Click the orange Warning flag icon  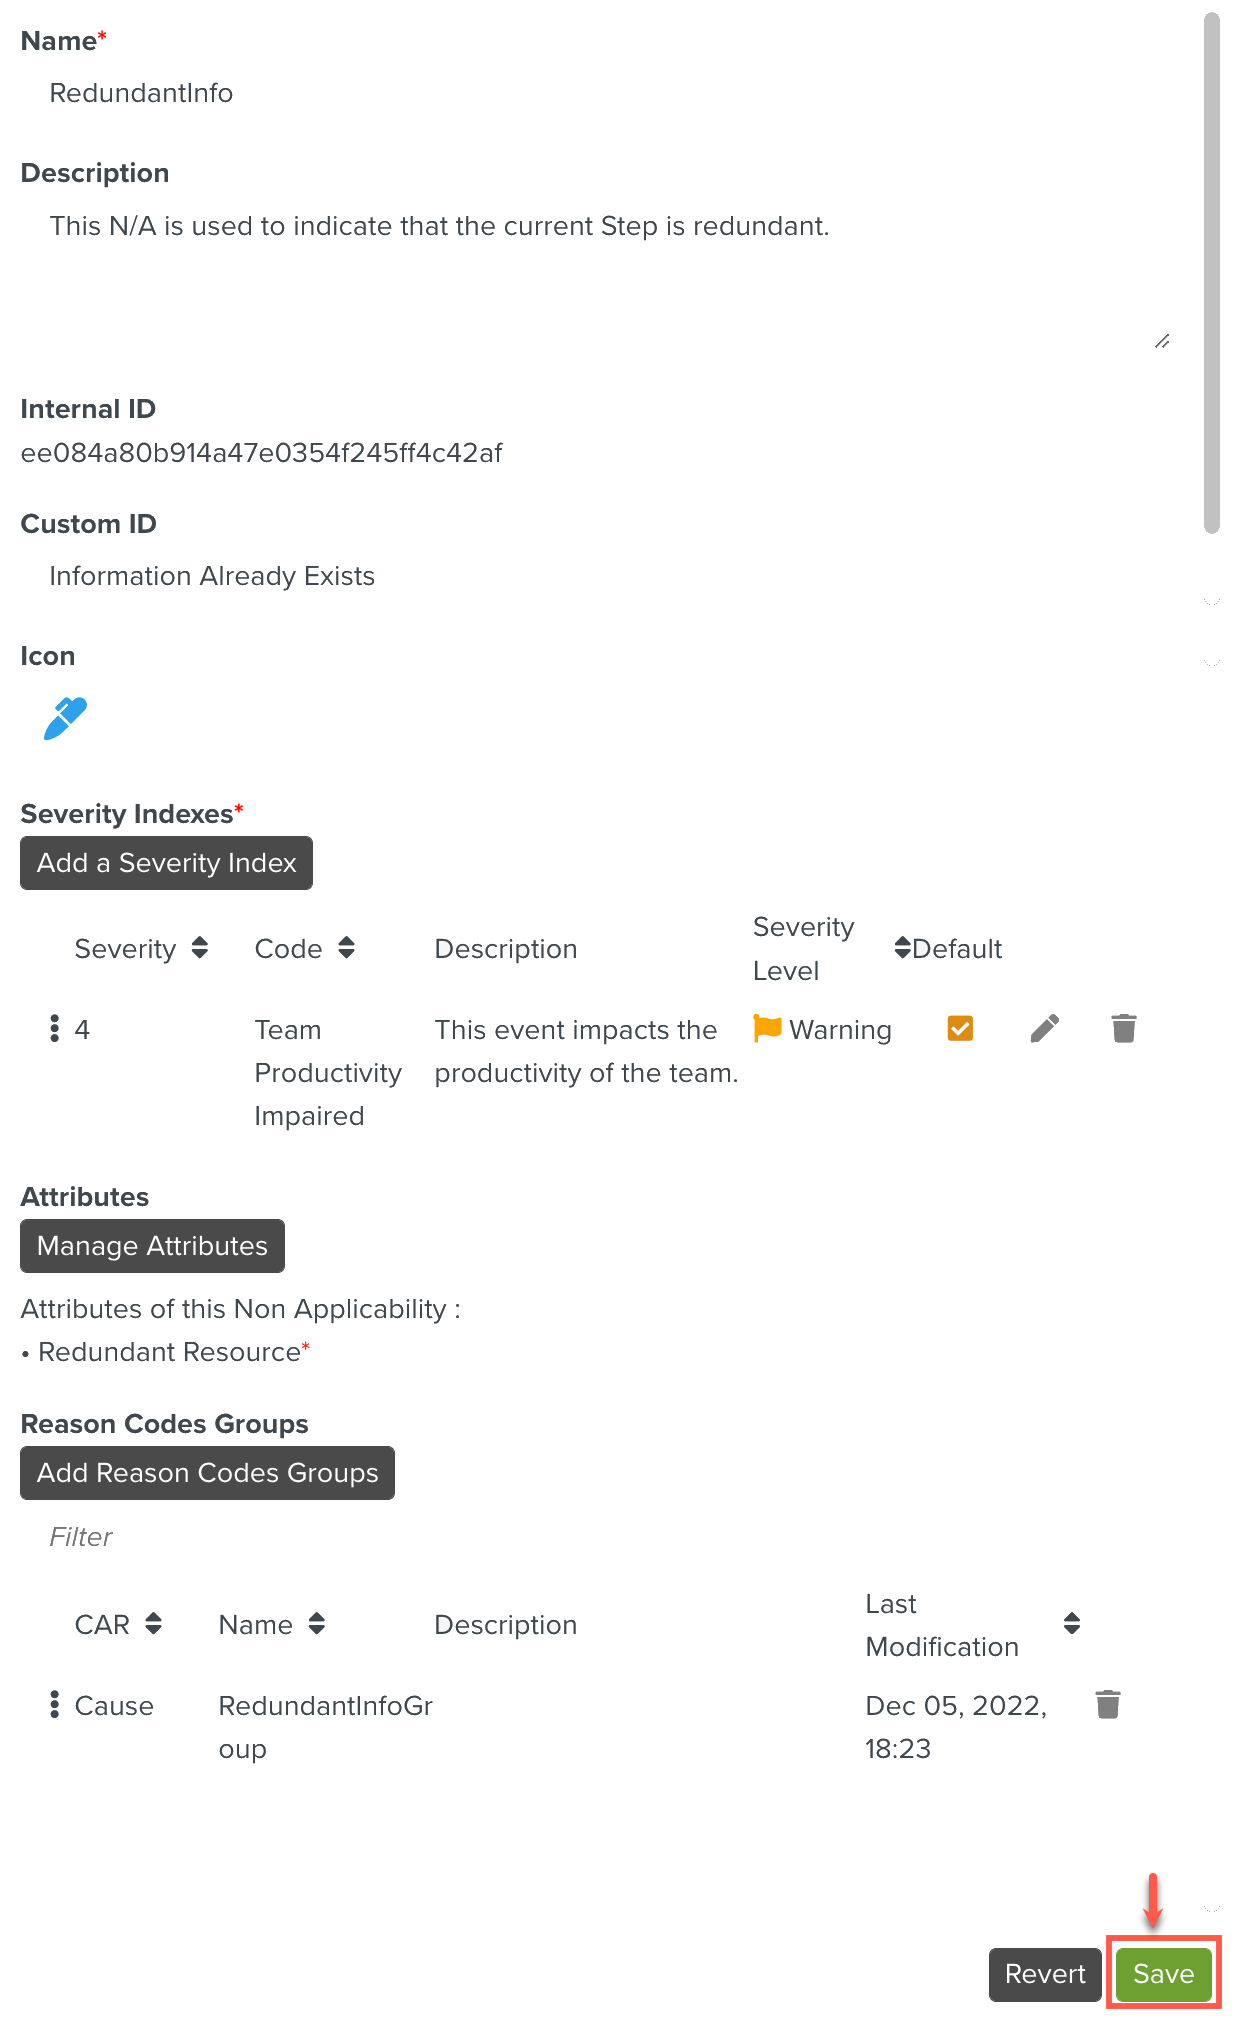coord(767,1029)
